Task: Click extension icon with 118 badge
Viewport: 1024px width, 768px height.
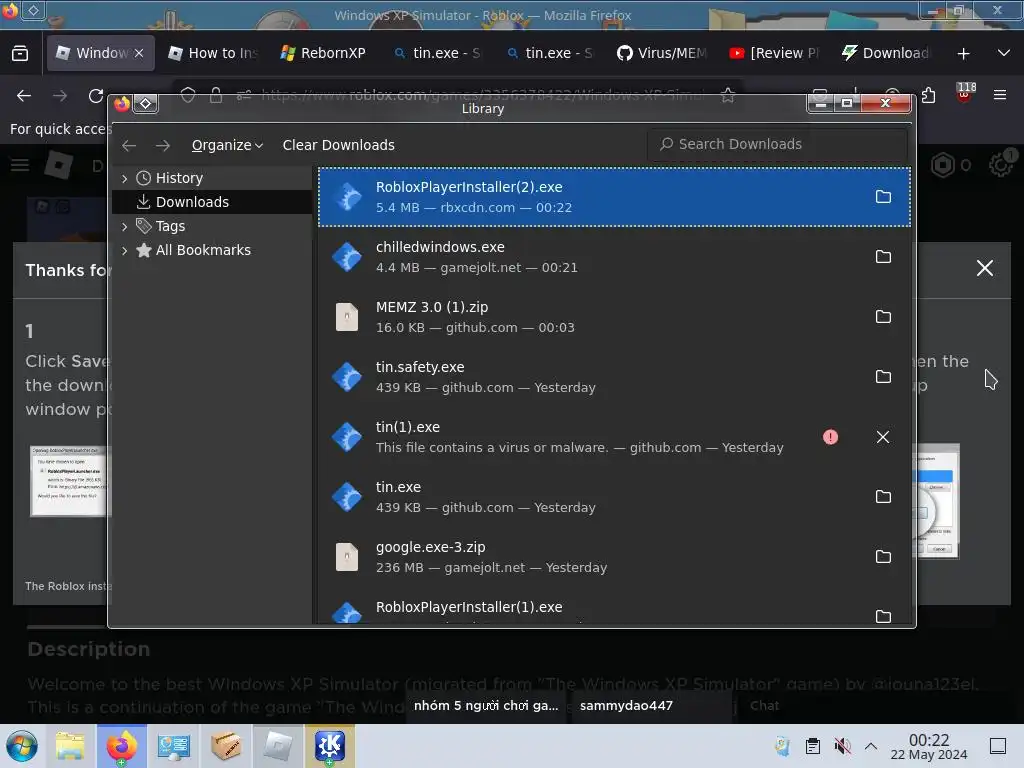Action: point(965,93)
